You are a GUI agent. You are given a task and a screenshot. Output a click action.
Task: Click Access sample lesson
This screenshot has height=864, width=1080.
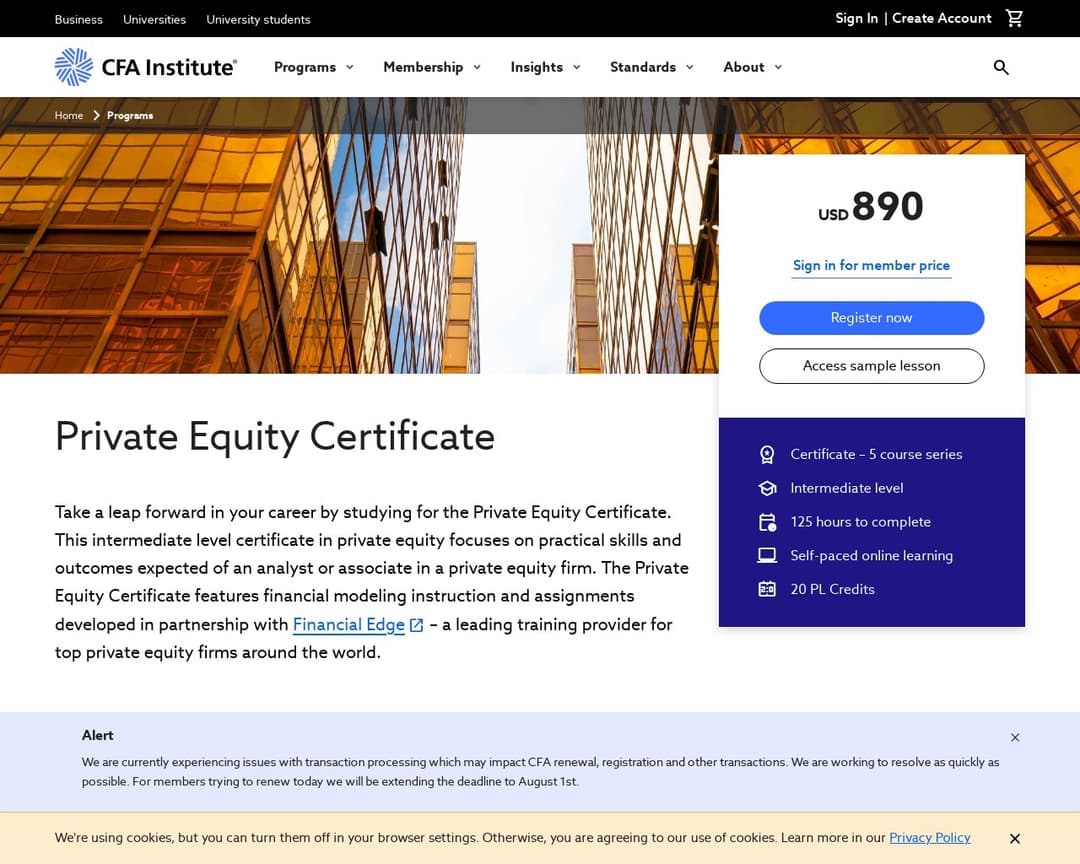click(871, 366)
